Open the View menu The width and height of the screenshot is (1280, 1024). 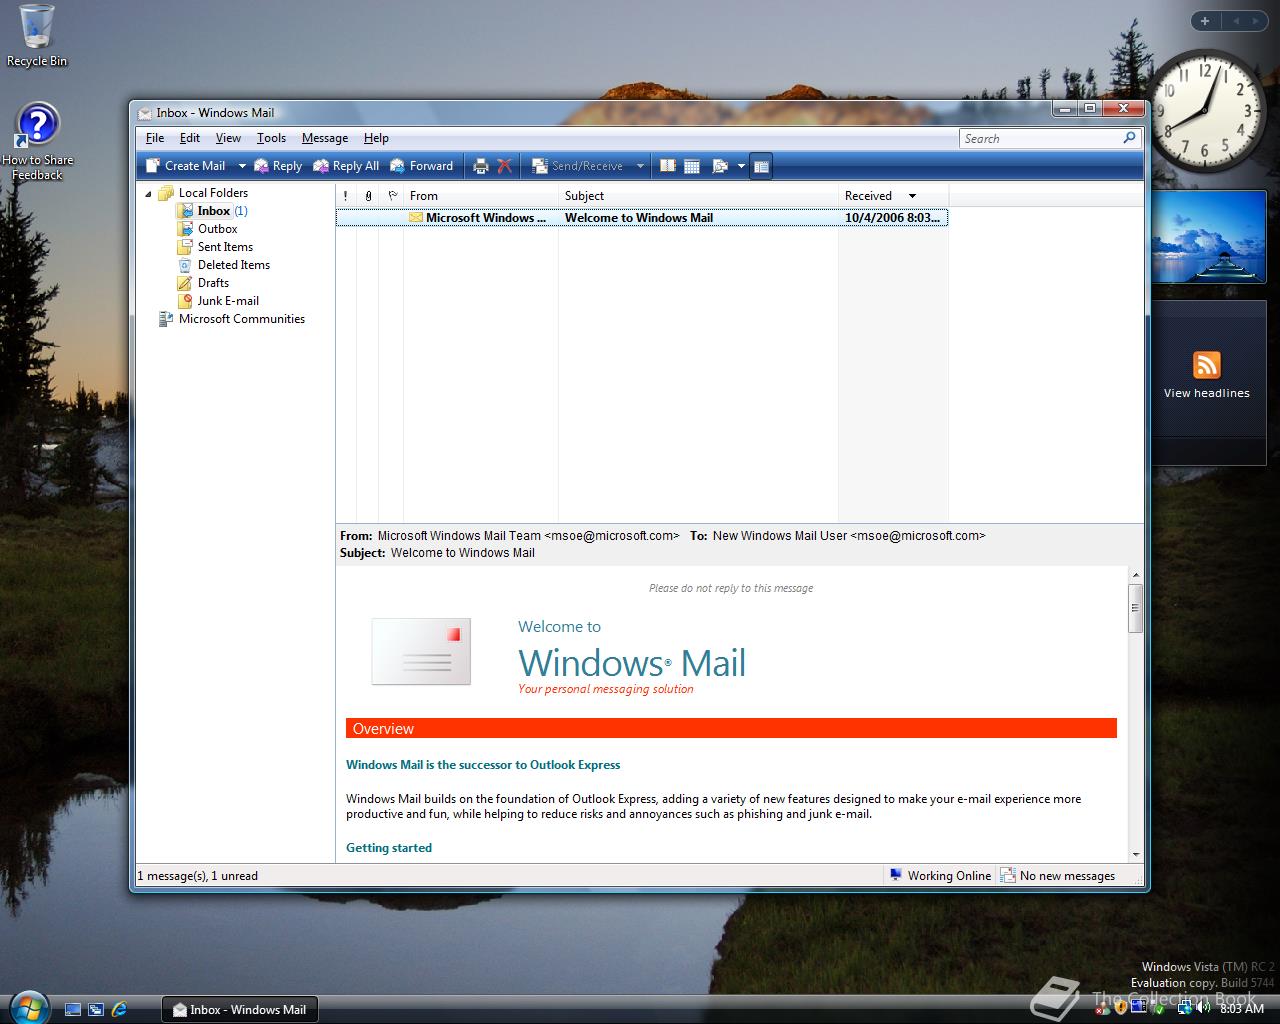click(x=228, y=138)
